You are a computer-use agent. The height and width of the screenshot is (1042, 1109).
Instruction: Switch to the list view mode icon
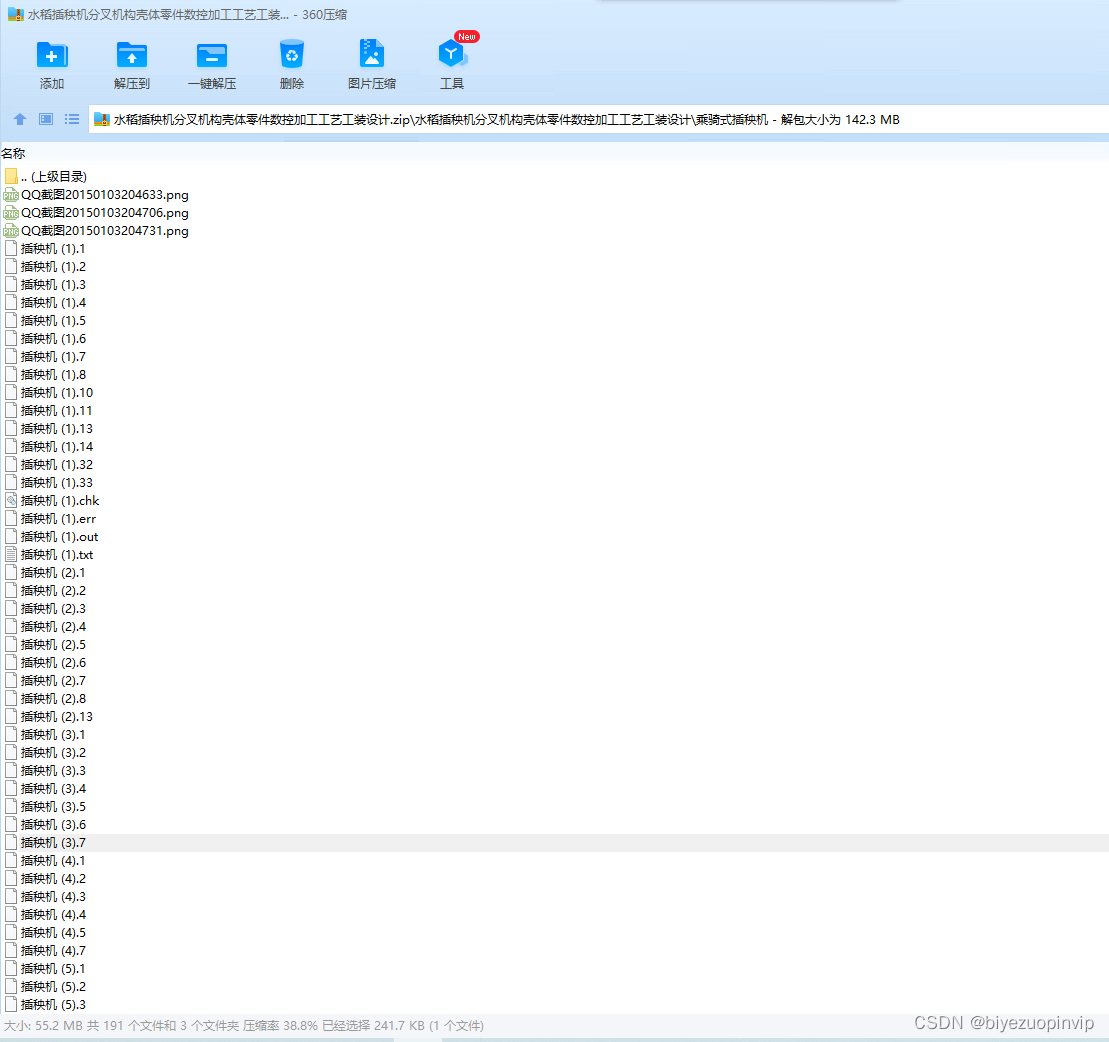(71, 119)
